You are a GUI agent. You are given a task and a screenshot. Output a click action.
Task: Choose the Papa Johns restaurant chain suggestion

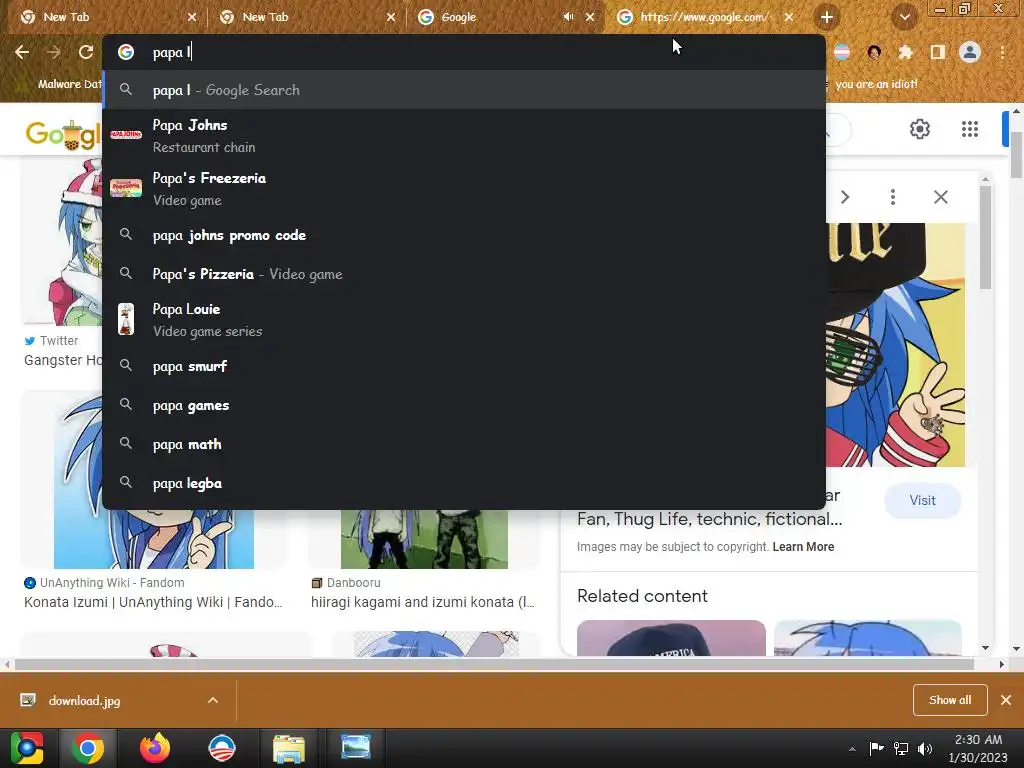(464, 135)
